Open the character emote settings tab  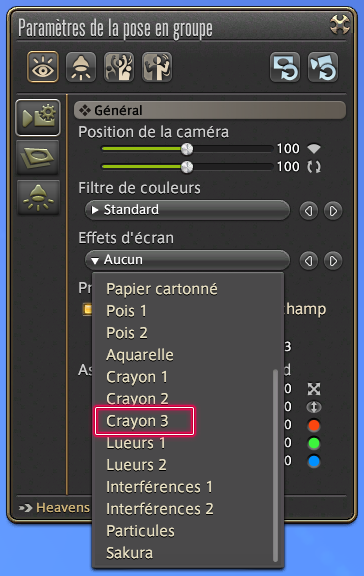pyautogui.click(x=157, y=67)
